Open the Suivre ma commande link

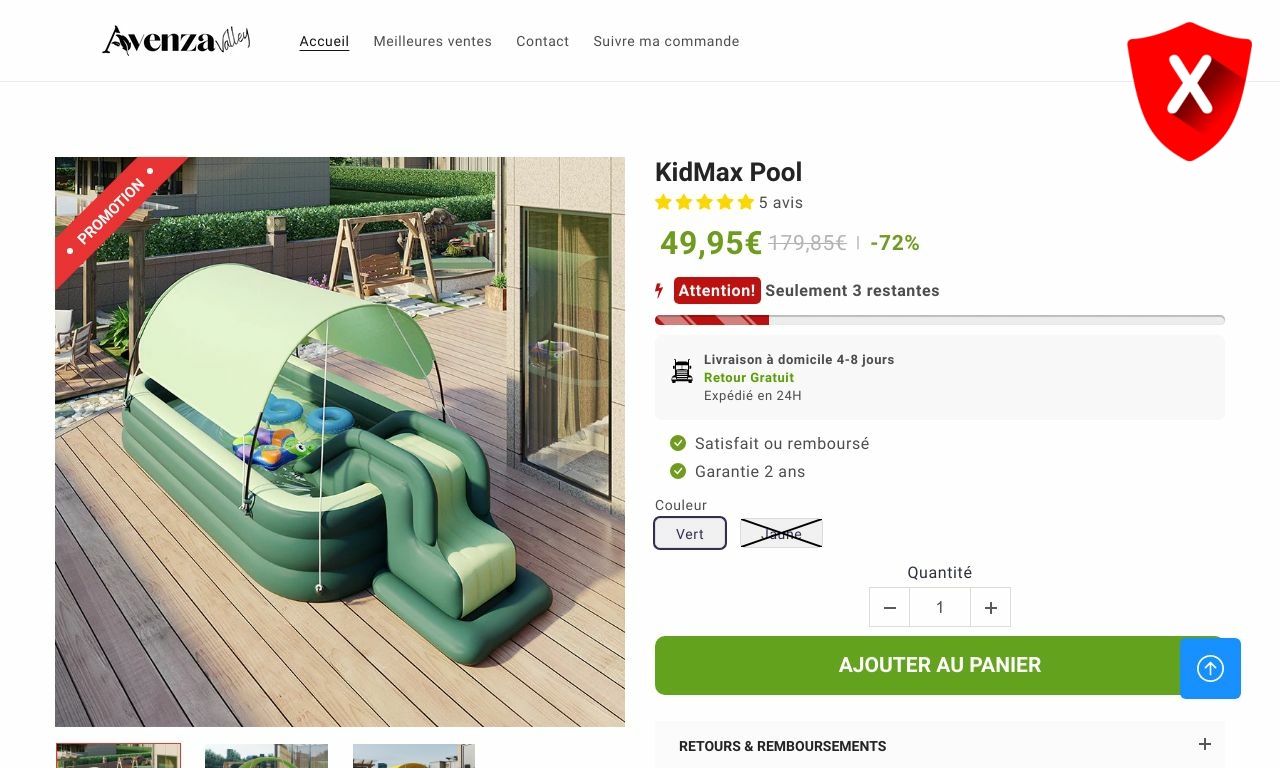666,41
